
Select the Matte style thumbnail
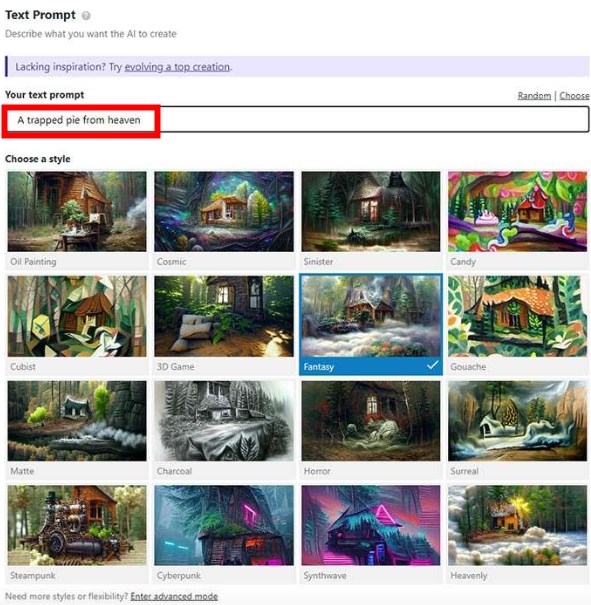coord(77,421)
